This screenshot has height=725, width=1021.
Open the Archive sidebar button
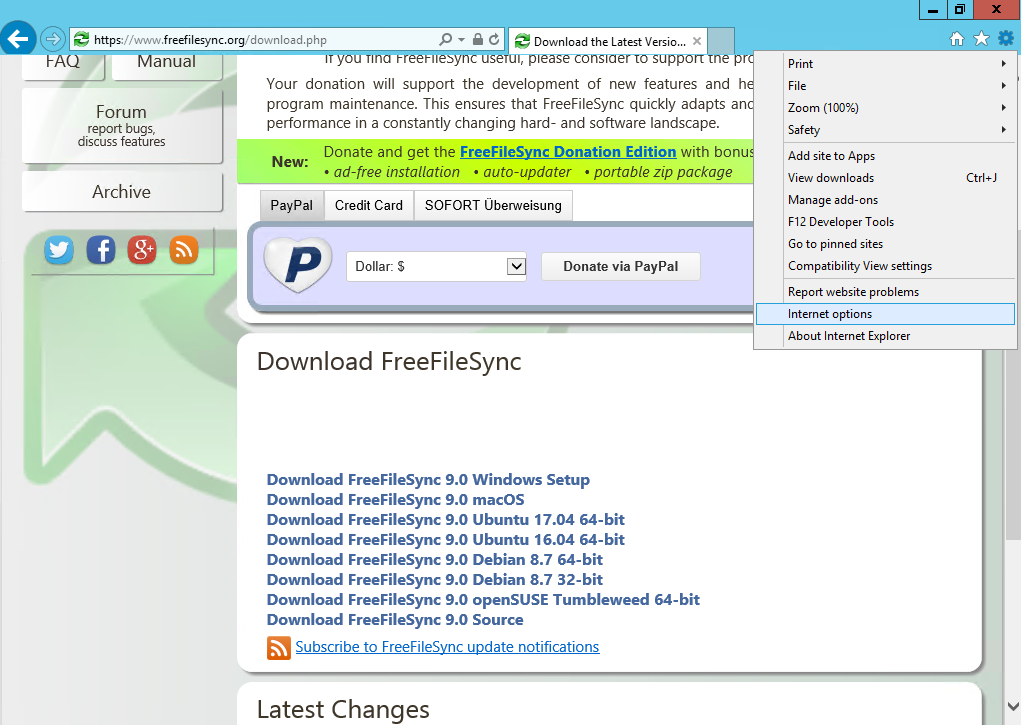(x=122, y=192)
